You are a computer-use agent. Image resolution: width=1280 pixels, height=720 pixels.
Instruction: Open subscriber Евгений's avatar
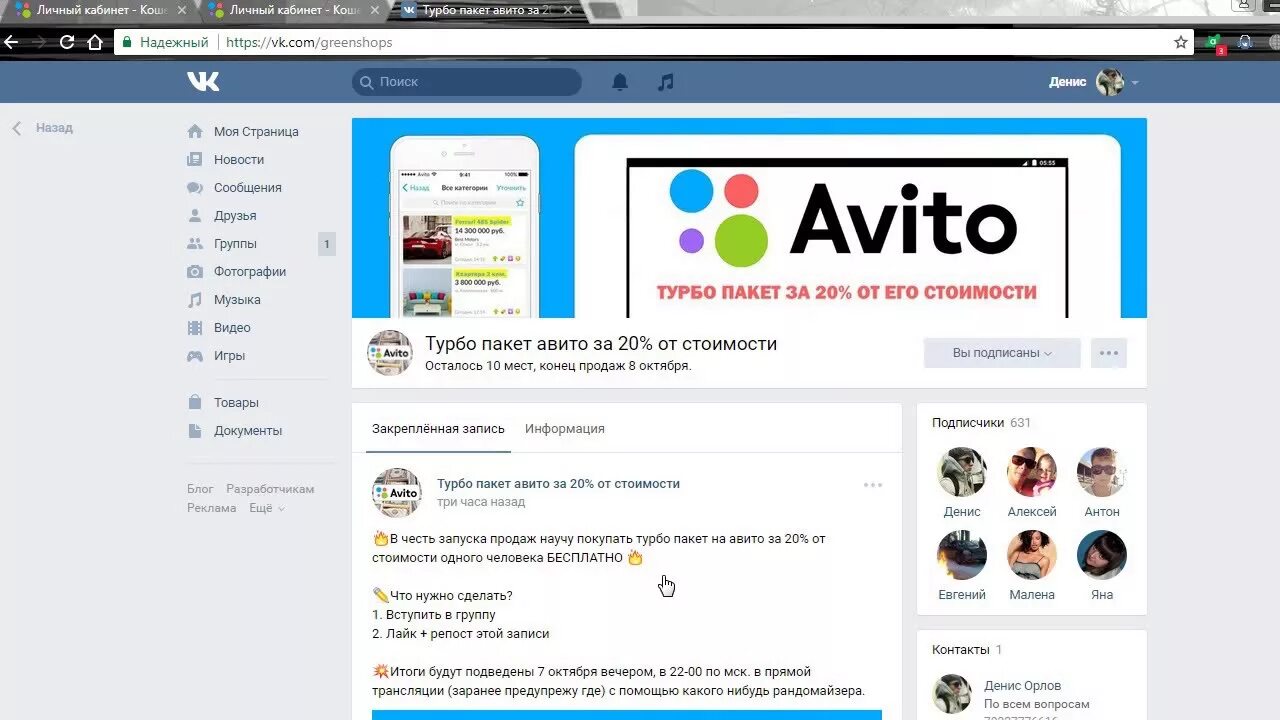tap(962, 555)
